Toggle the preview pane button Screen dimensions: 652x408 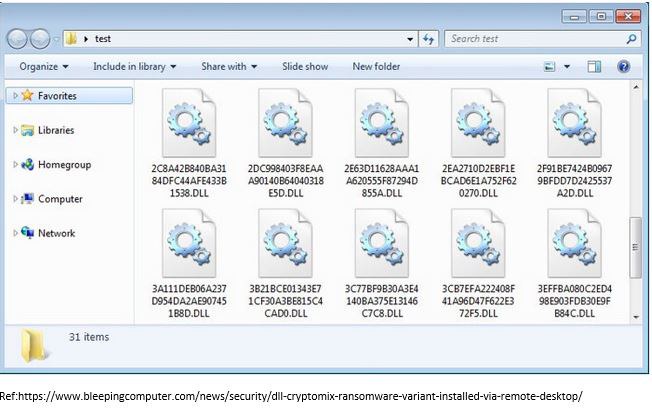(x=595, y=67)
